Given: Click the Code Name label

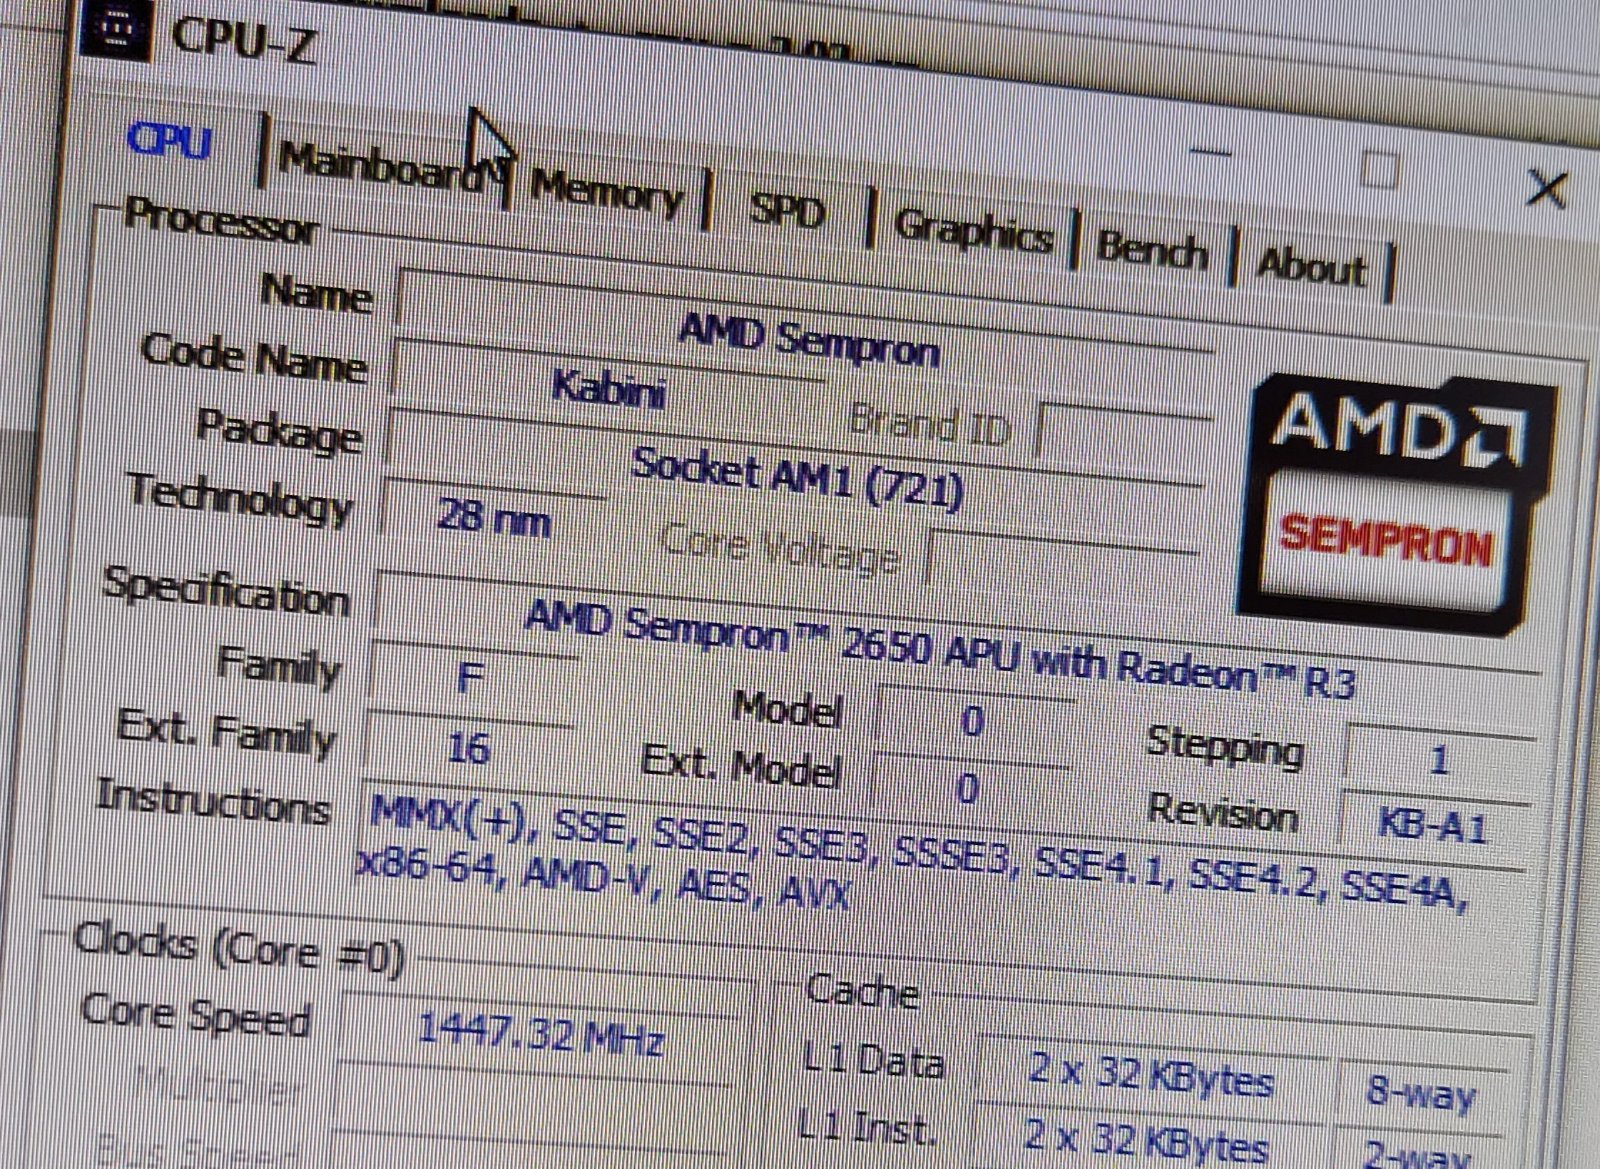Looking at the screenshot, I should pyautogui.click(x=255, y=357).
